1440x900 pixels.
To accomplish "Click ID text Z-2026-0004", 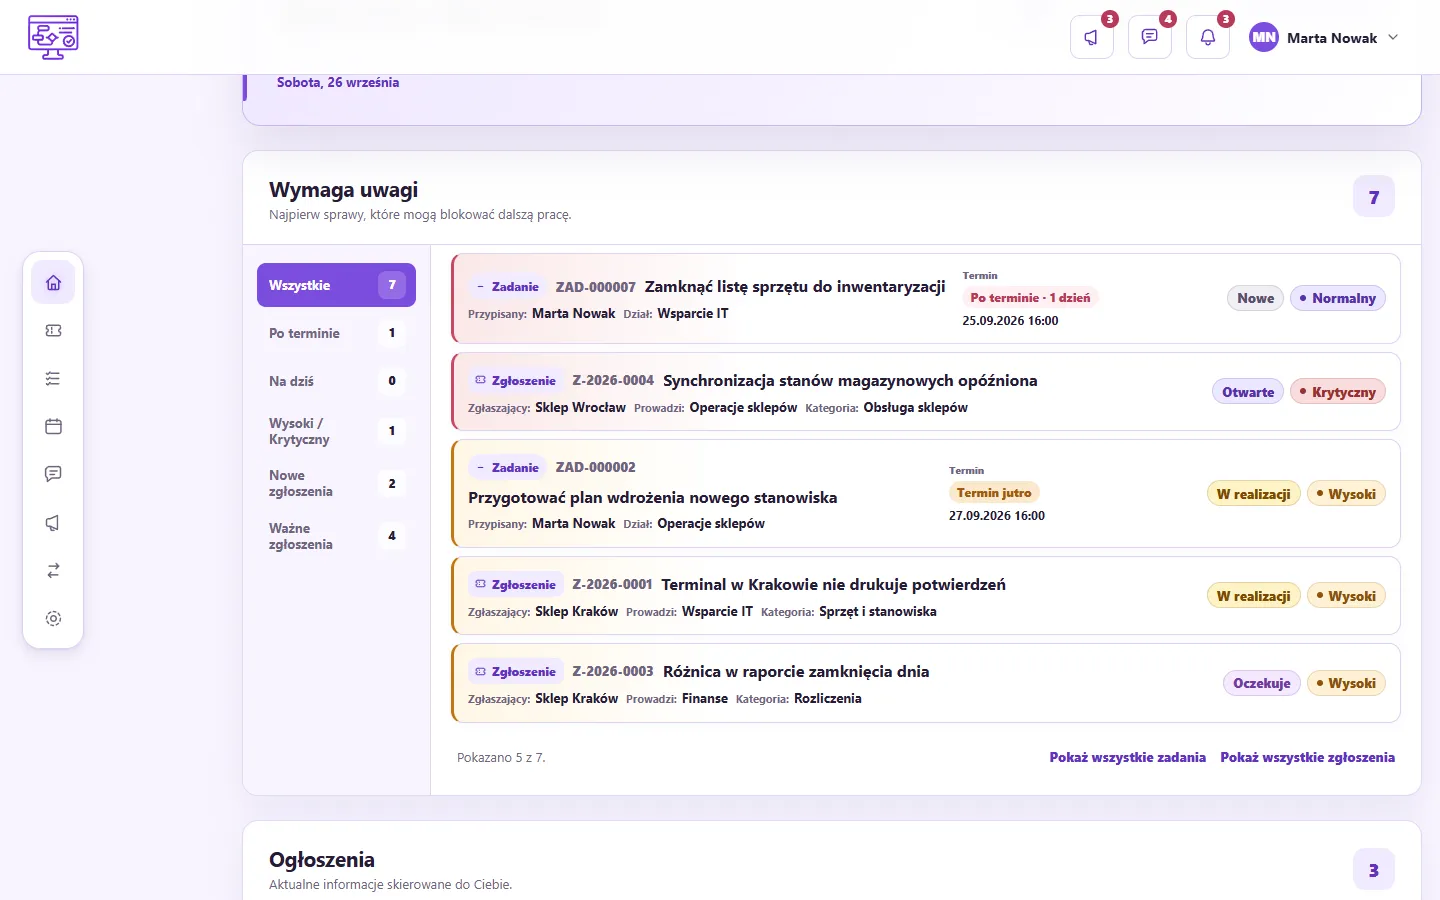I will (613, 380).
